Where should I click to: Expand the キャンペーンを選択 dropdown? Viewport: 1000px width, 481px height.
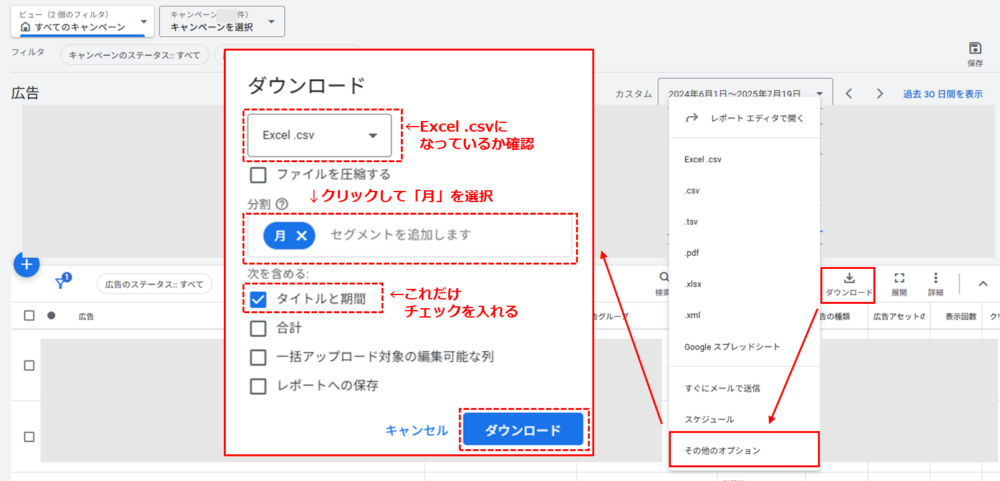click(x=221, y=22)
